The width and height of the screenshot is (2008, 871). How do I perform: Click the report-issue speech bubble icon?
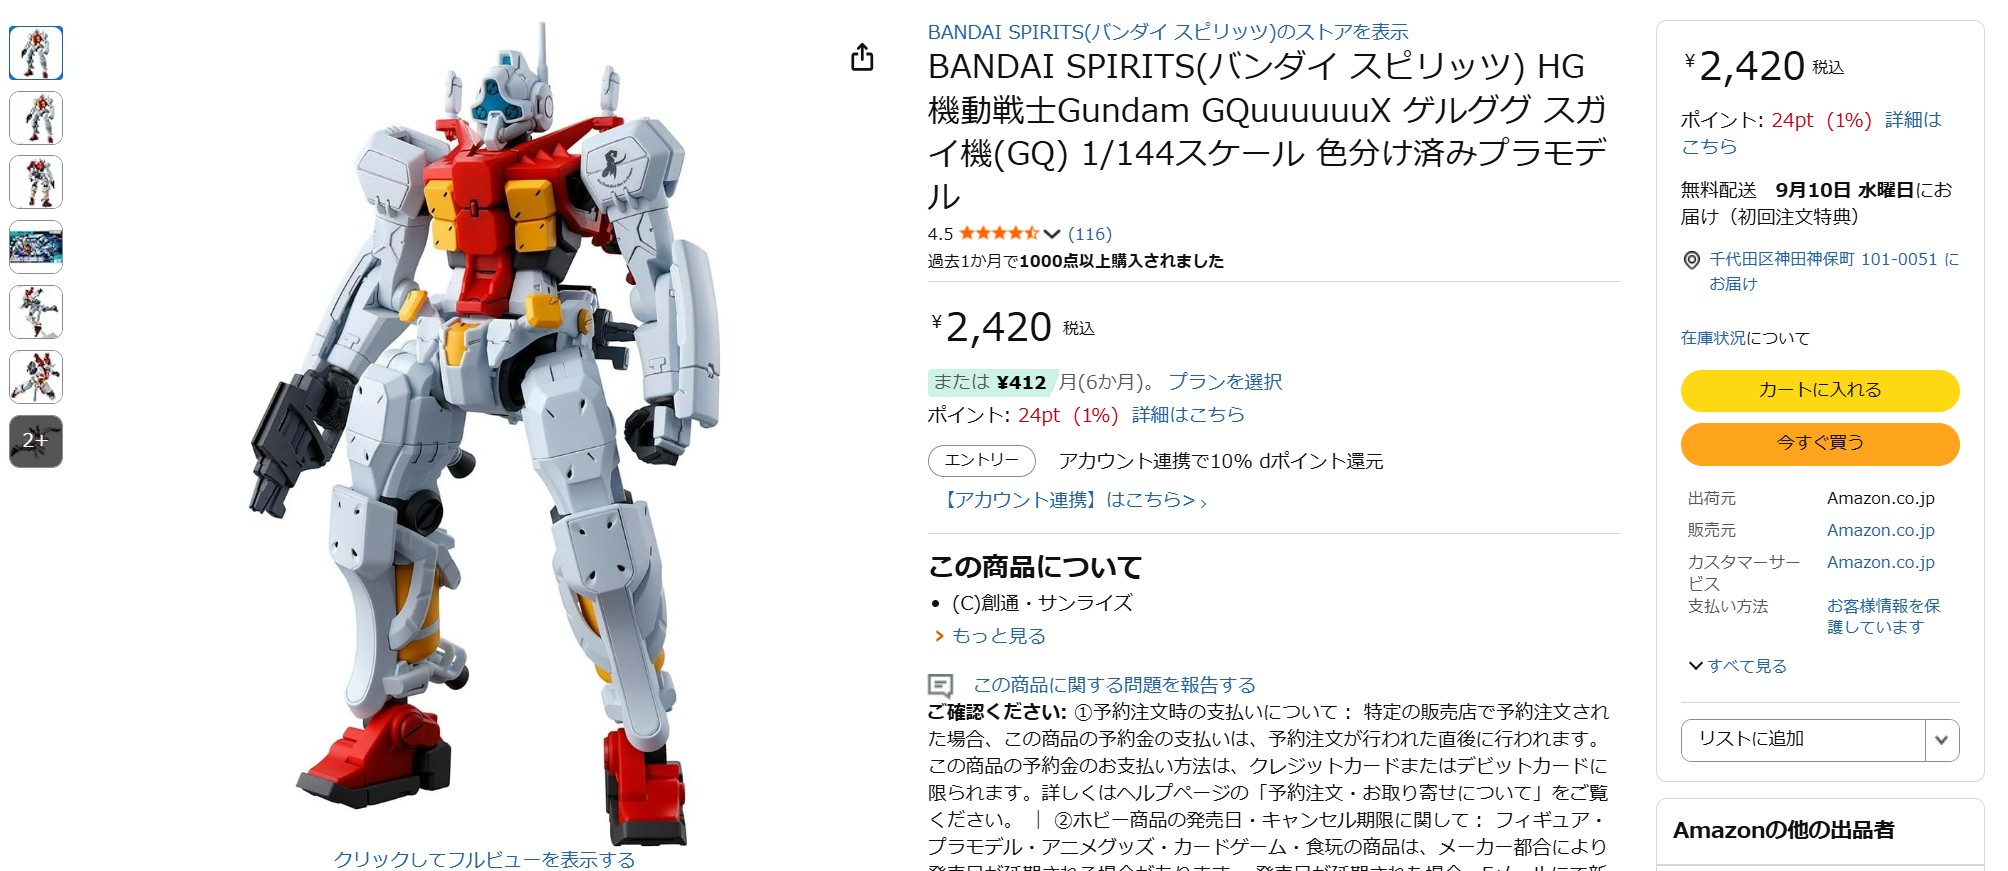[940, 685]
